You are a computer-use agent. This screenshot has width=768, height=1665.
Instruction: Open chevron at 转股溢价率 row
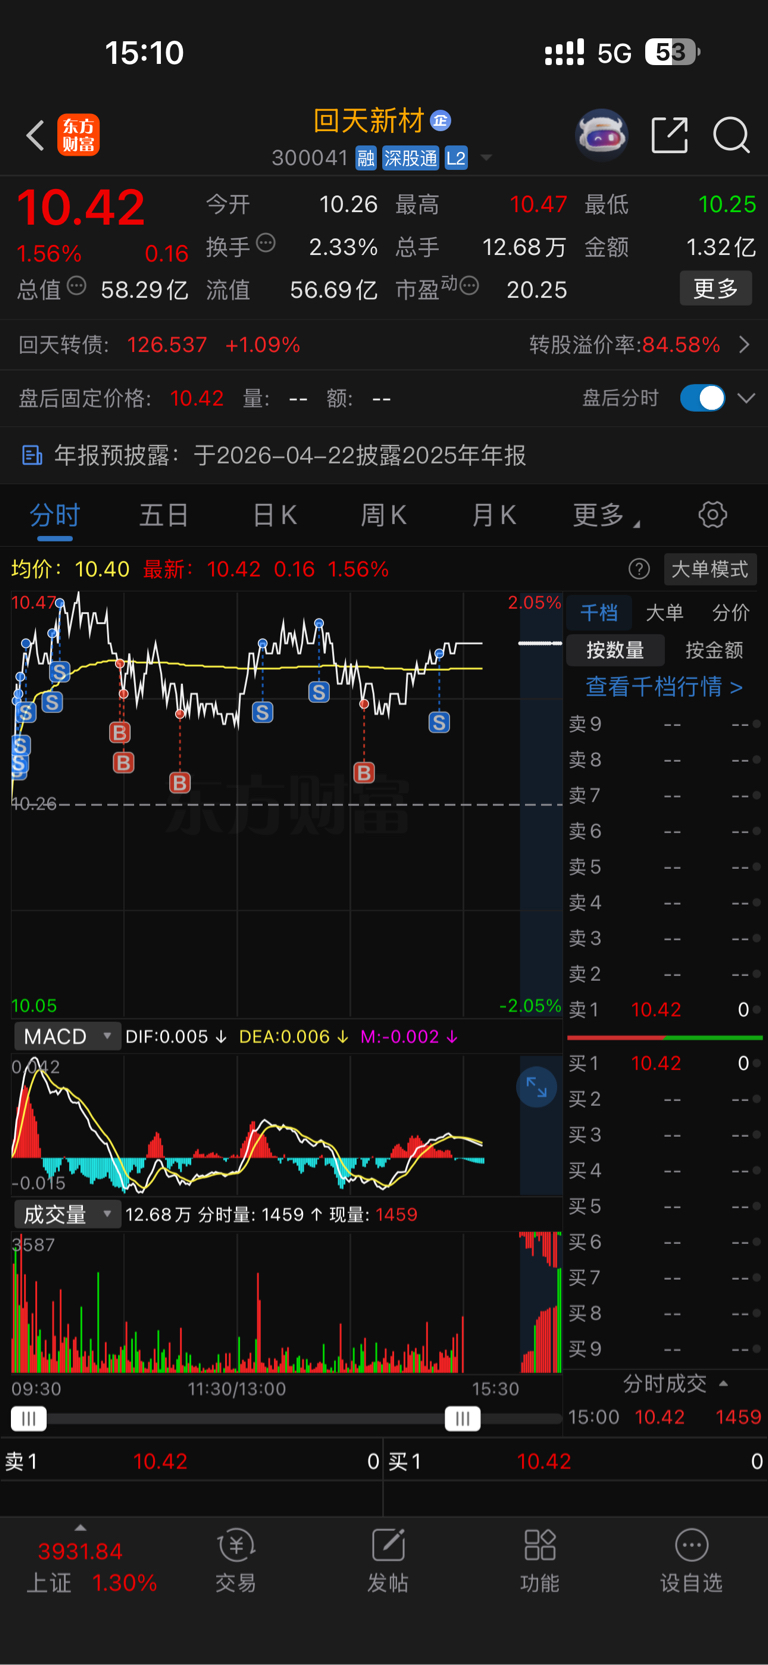tap(744, 345)
